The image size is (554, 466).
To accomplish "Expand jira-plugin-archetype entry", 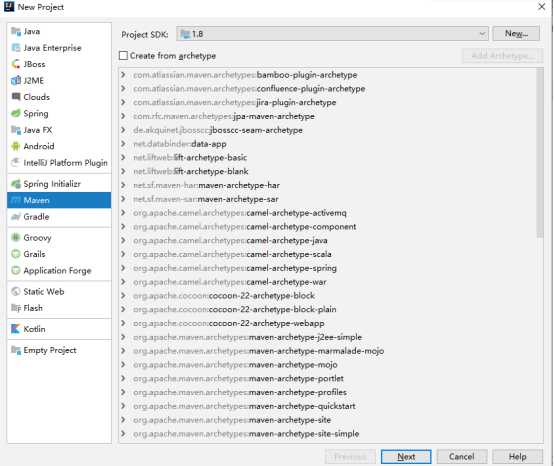I will pyautogui.click(x=123, y=102).
